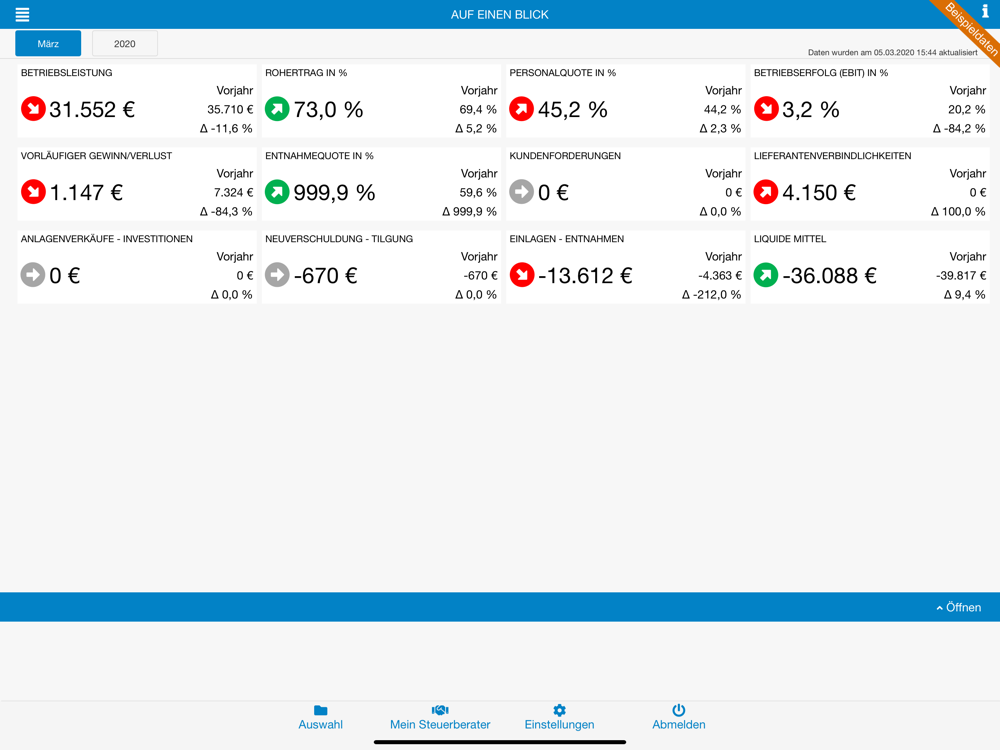Click Abmelden power icon to log out
1000x750 pixels.
(679, 710)
